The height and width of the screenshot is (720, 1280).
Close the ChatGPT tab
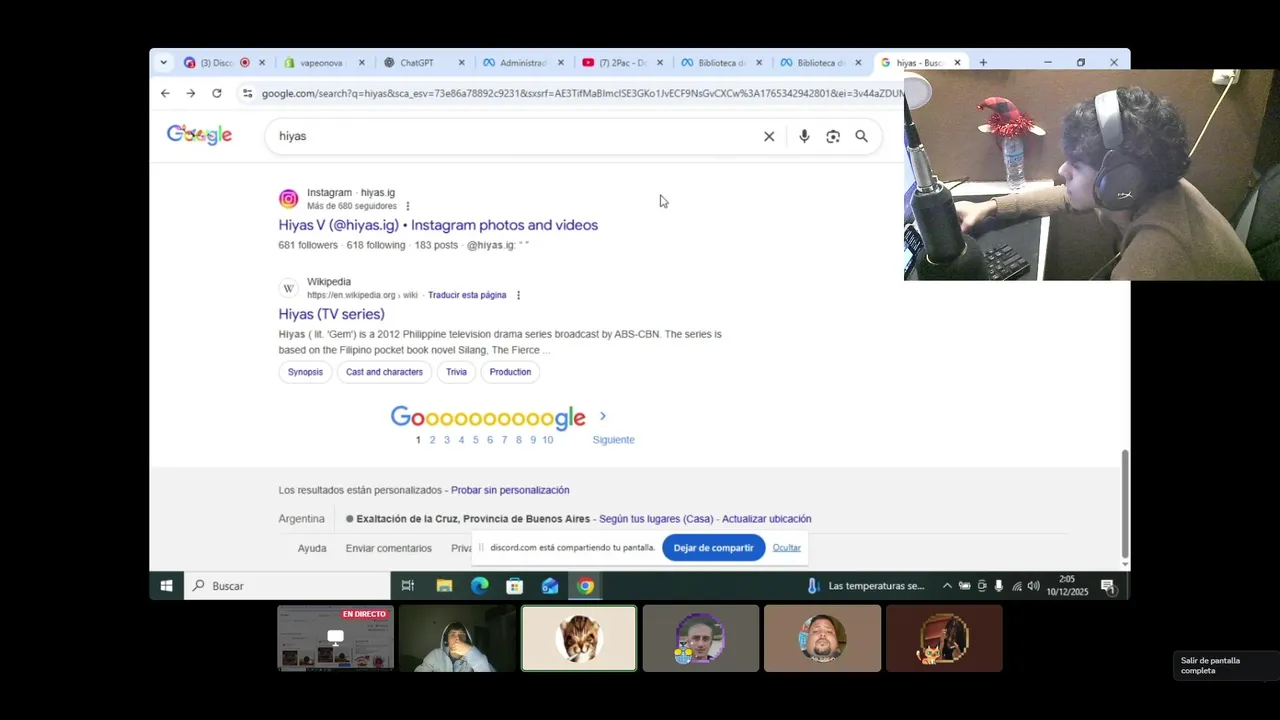pos(461,62)
